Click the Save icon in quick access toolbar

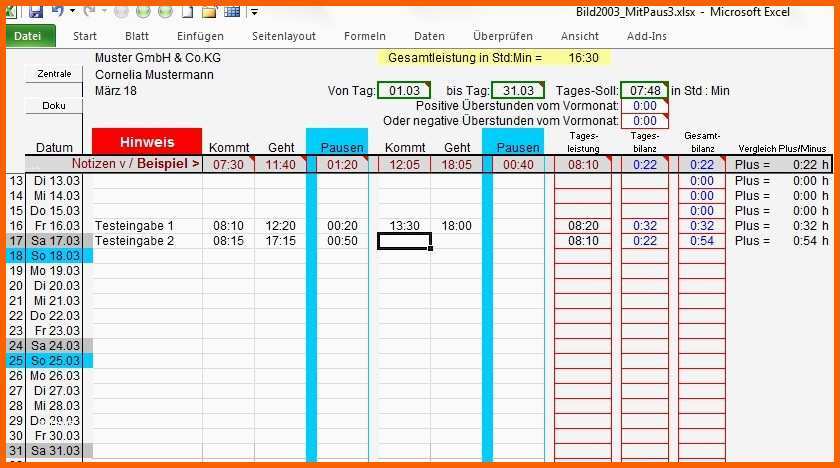click(x=36, y=12)
